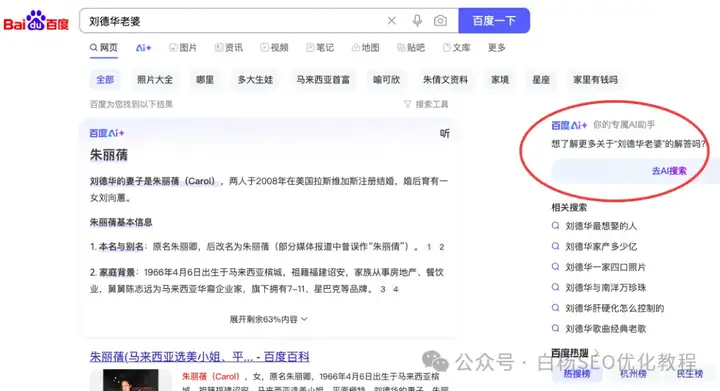The width and height of the screenshot is (720, 391).
Task: Open image search with camera icon
Action: click(x=440, y=21)
